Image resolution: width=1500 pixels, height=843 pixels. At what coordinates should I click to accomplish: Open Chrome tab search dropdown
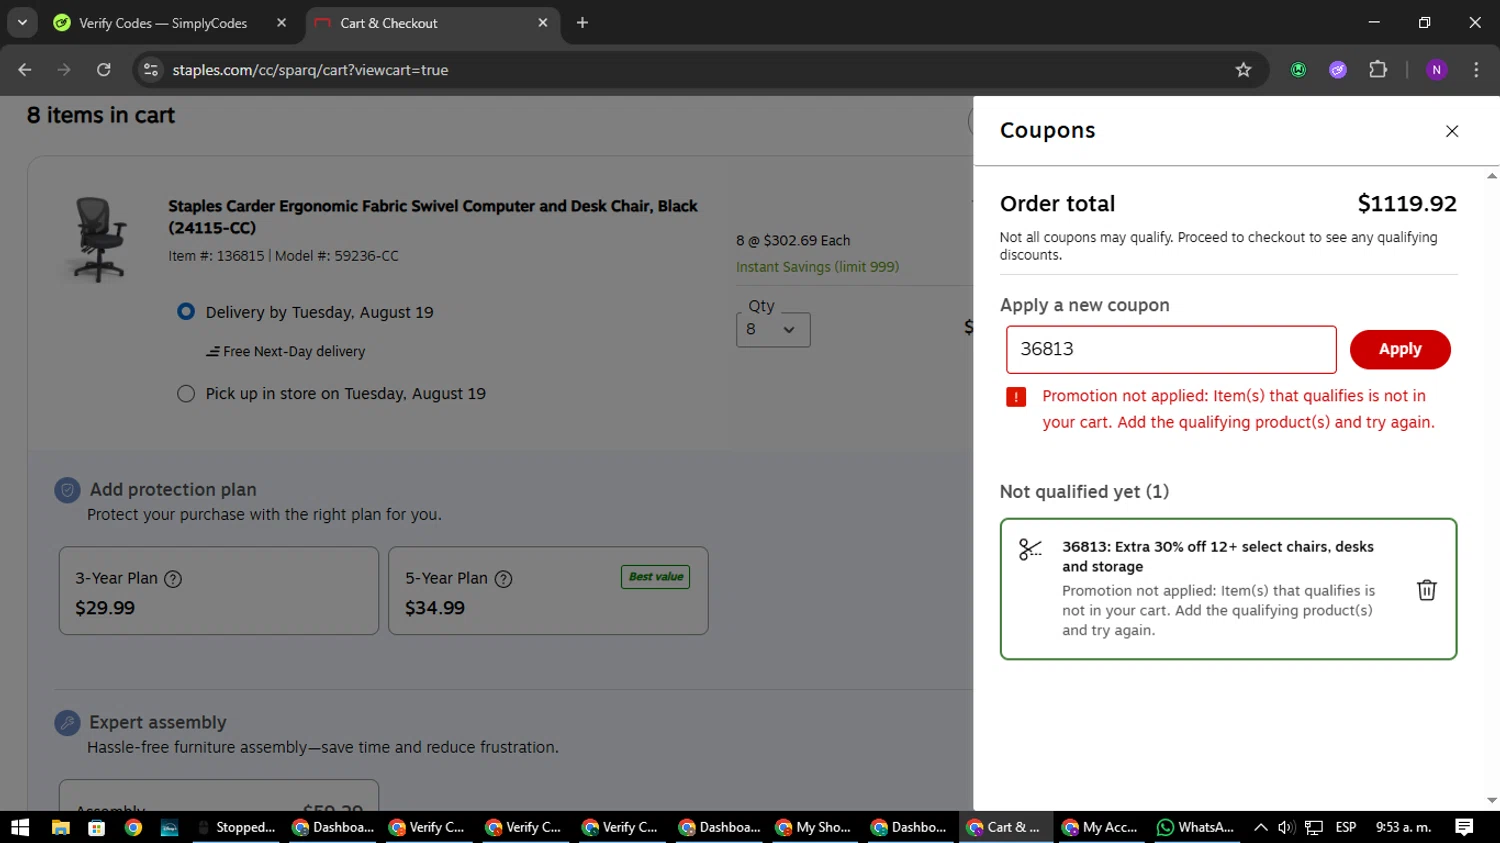tap(22, 22)
